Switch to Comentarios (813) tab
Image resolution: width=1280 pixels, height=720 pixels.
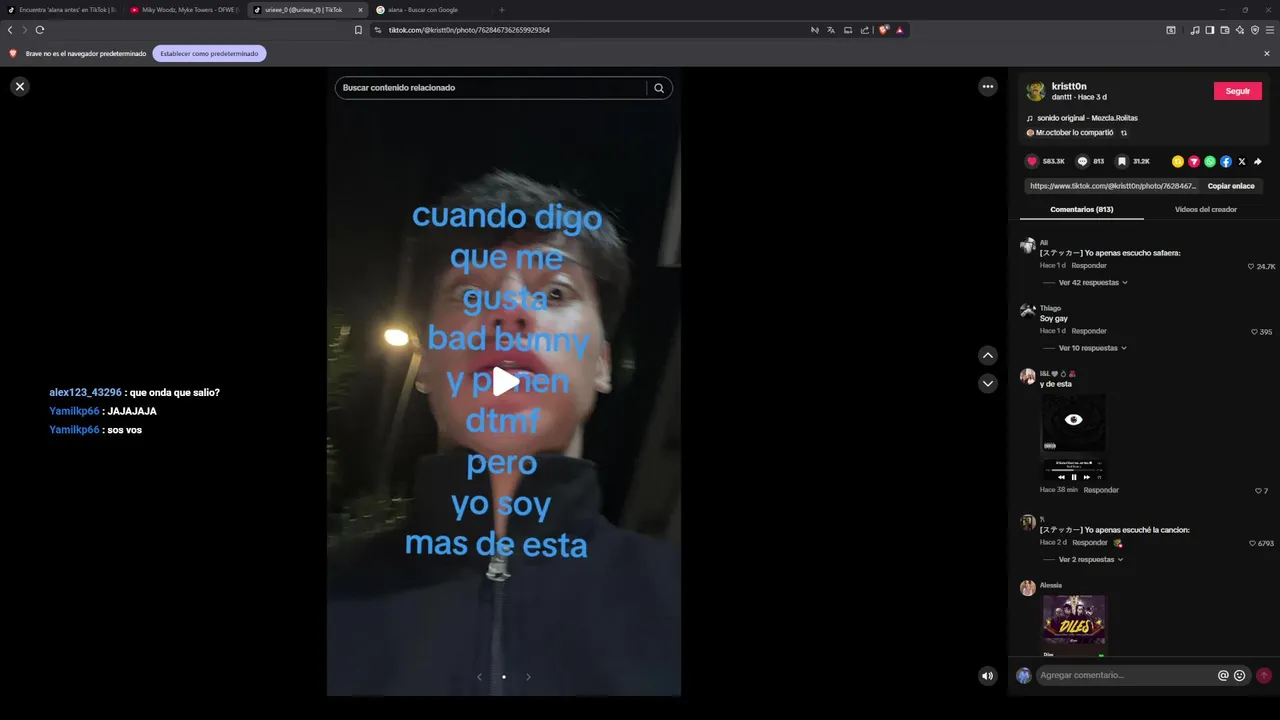1082,209
